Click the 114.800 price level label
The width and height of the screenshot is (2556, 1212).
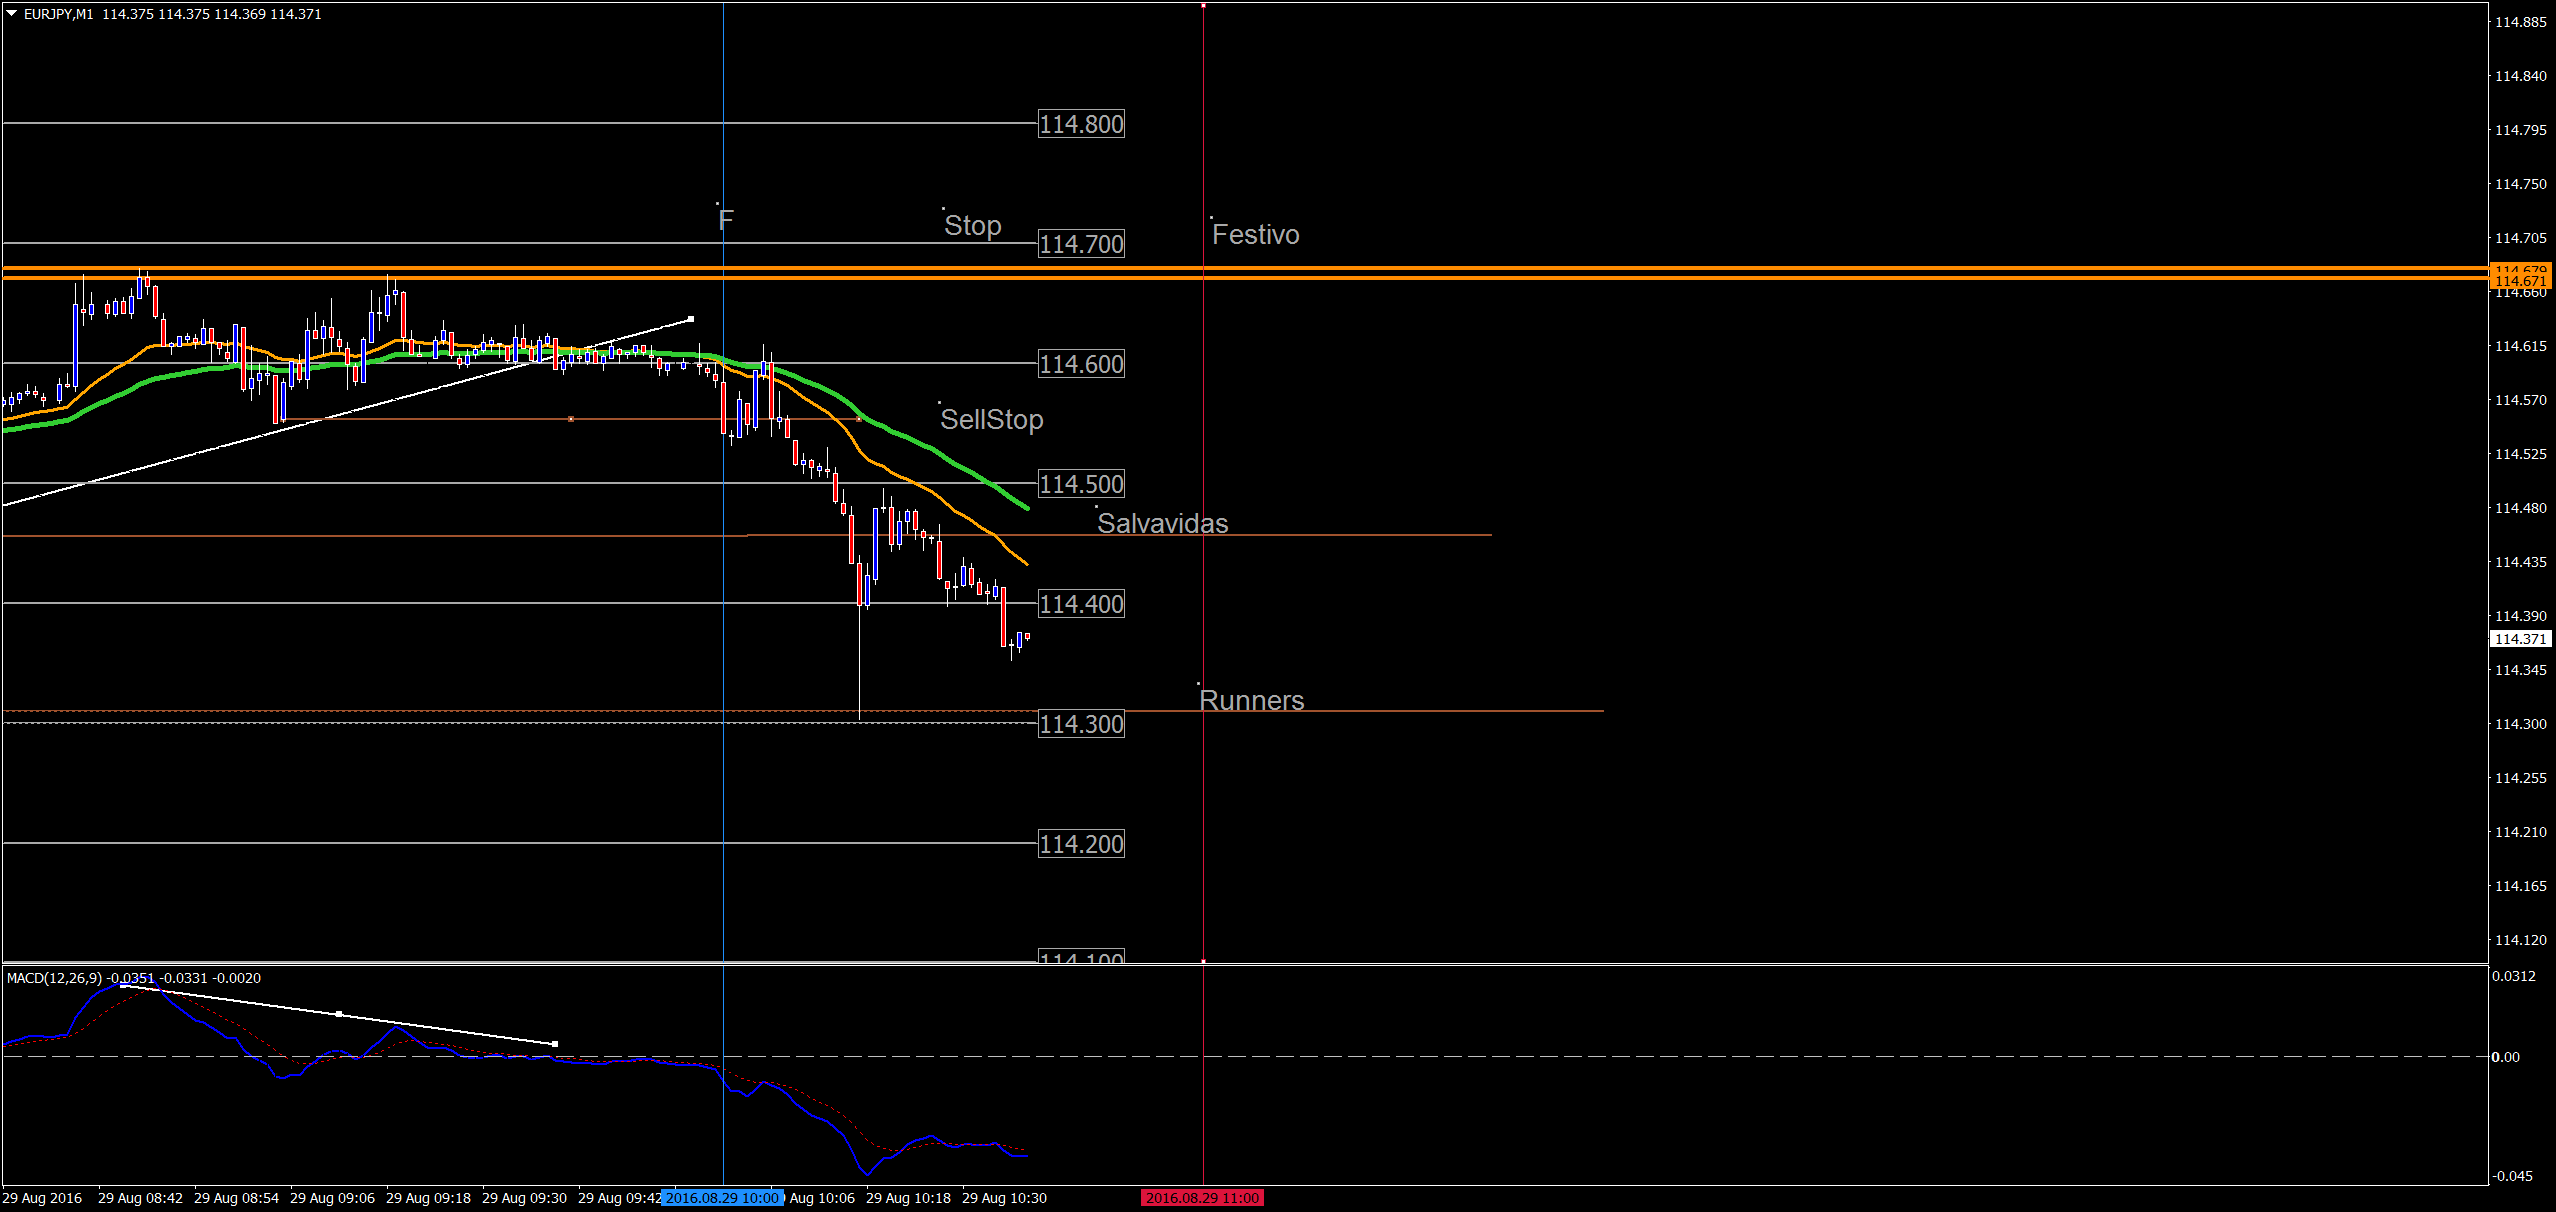tap(1081, 124)
